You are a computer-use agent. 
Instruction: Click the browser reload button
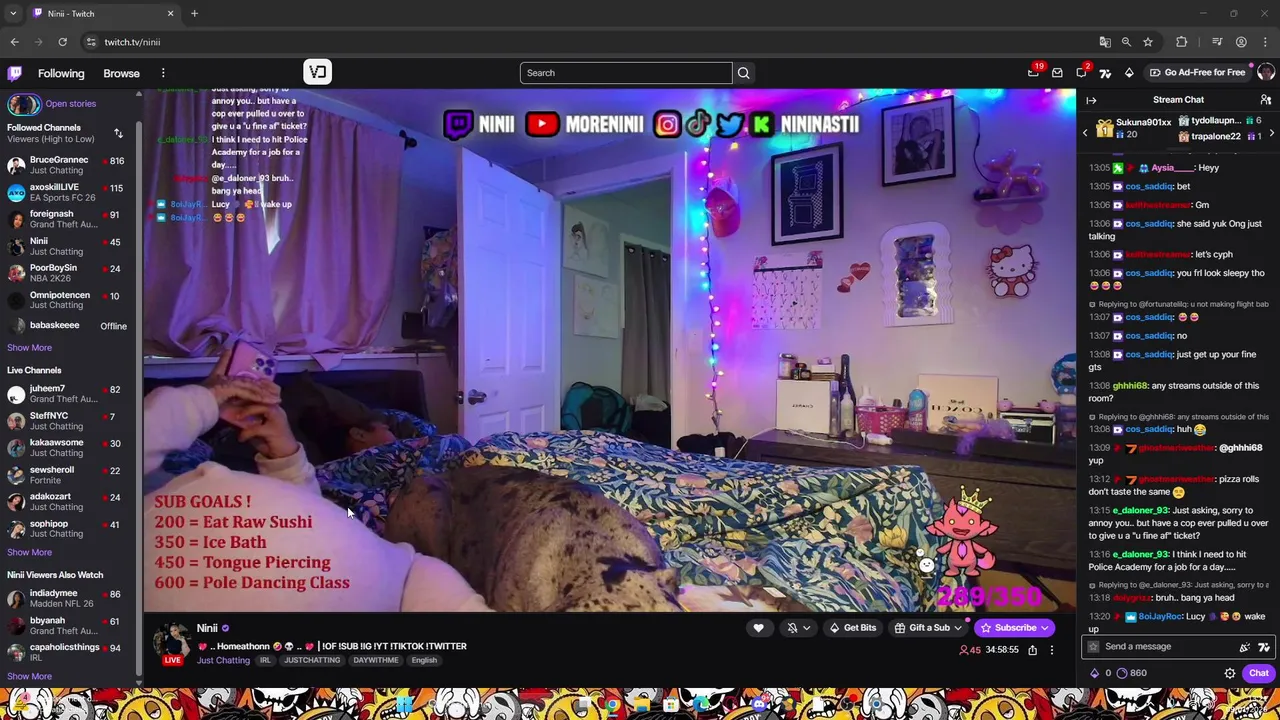click(62, 42)
